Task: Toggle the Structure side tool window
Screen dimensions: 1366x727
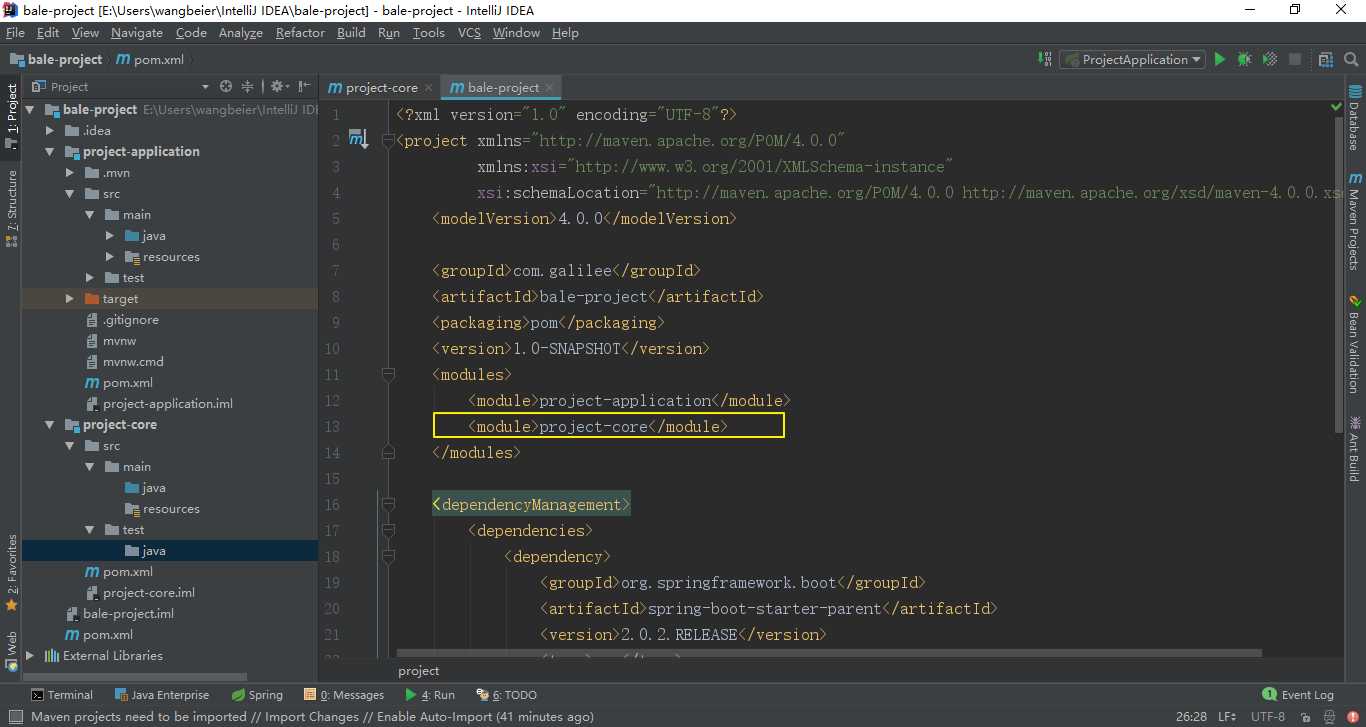Action: click(11, 207)
